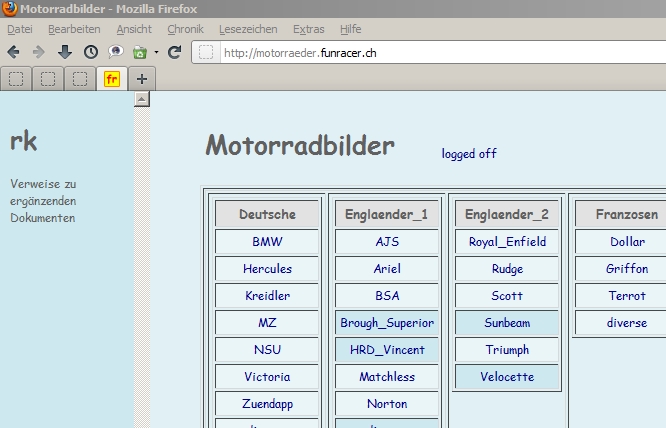This screenshot has height=428, width=666.
Task: Open the Hilfe menu
Action: click(350, 29)
